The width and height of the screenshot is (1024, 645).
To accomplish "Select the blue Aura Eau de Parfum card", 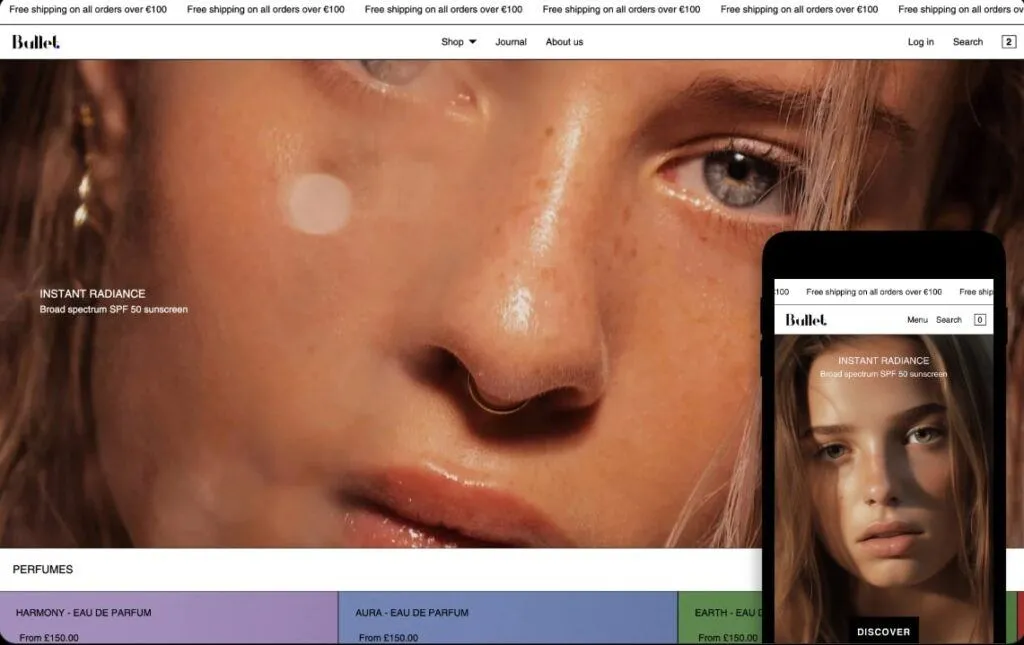I will click(x=508, y=618).
